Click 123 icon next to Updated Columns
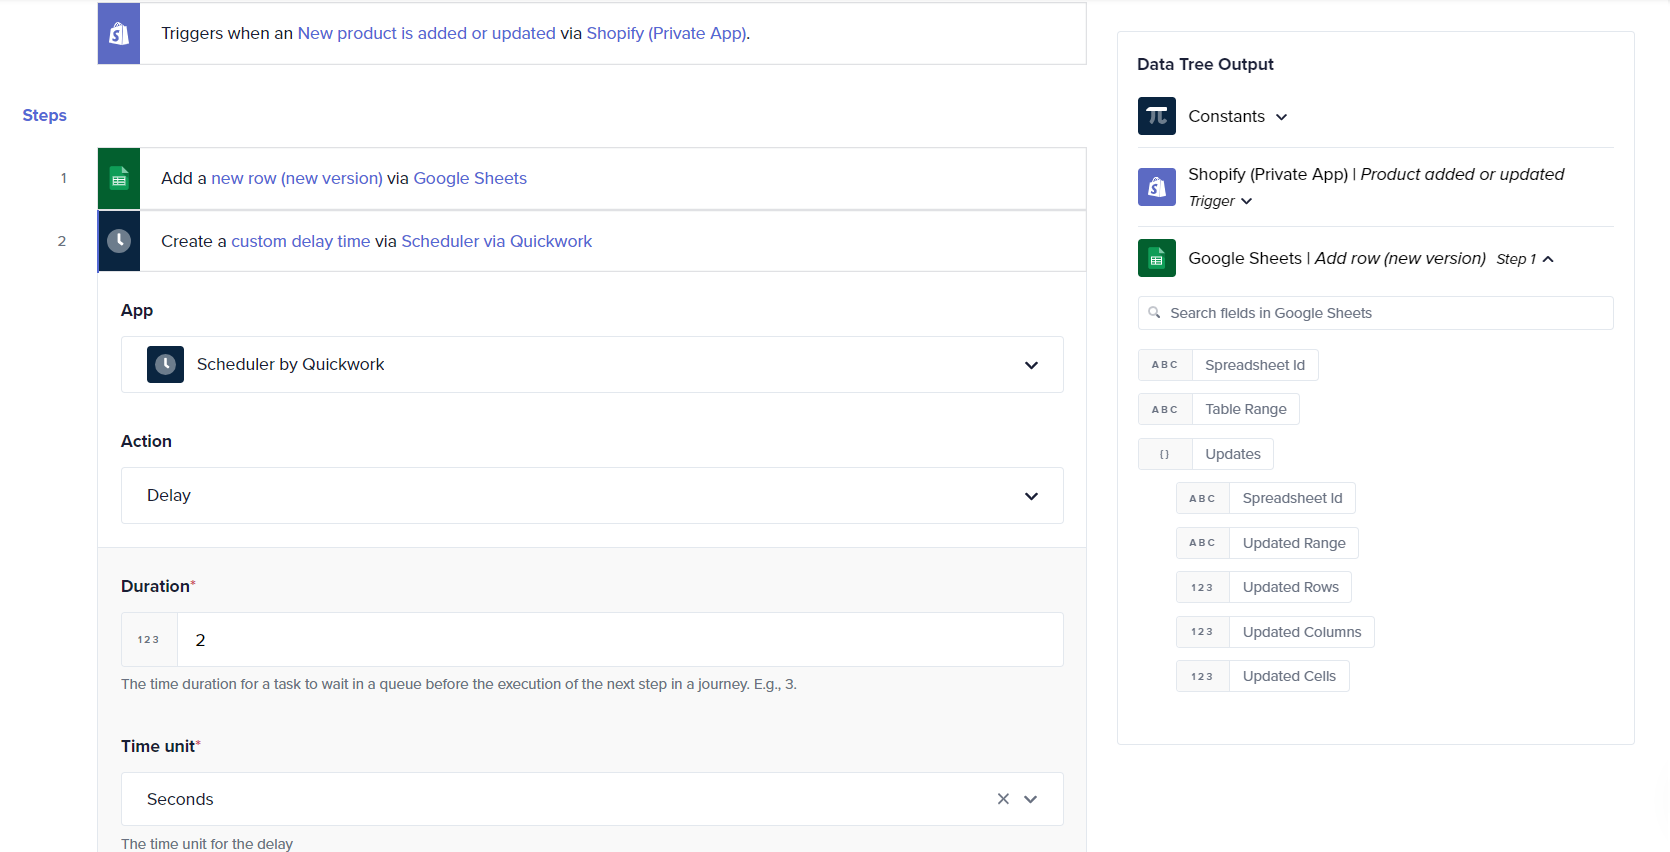Viewport: 1670px width, 852px height. 1203,632
